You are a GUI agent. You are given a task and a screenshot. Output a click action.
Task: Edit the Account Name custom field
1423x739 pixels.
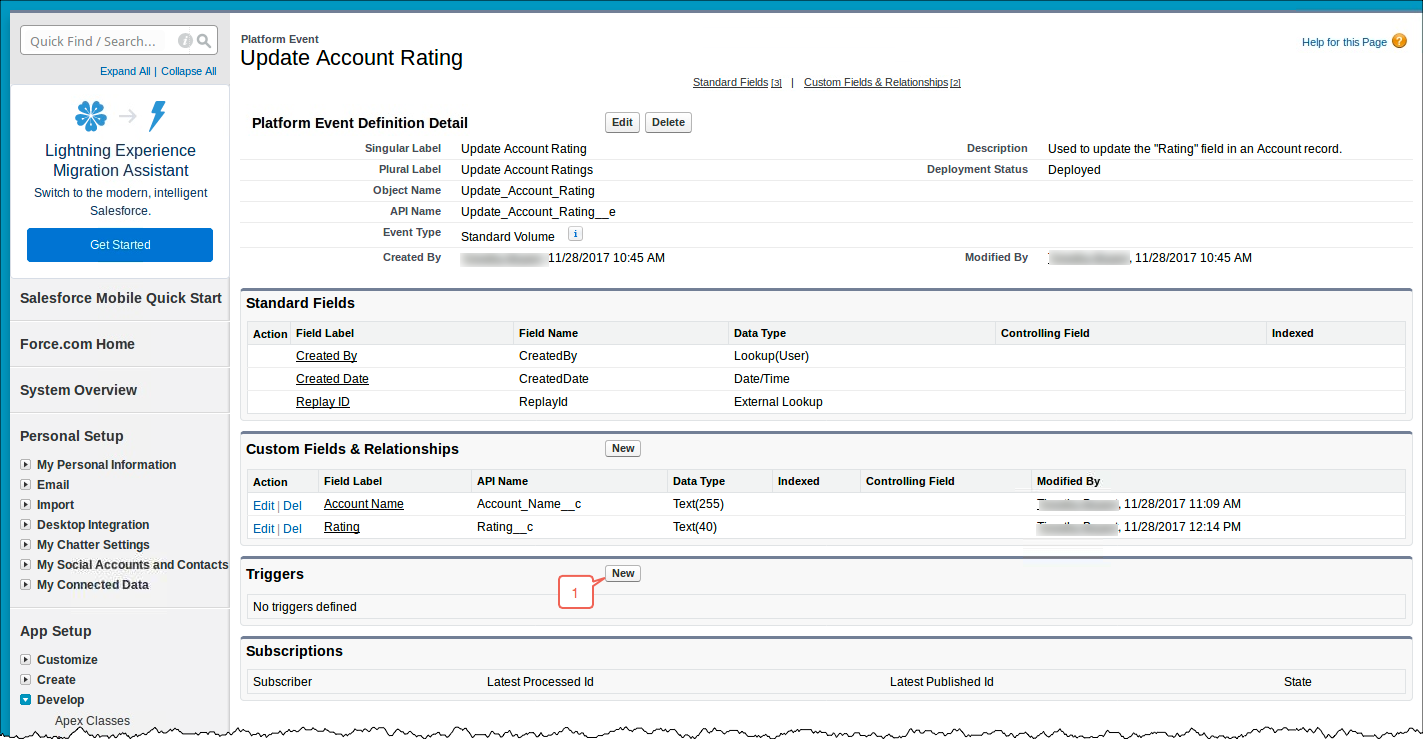tap(263, 506)
